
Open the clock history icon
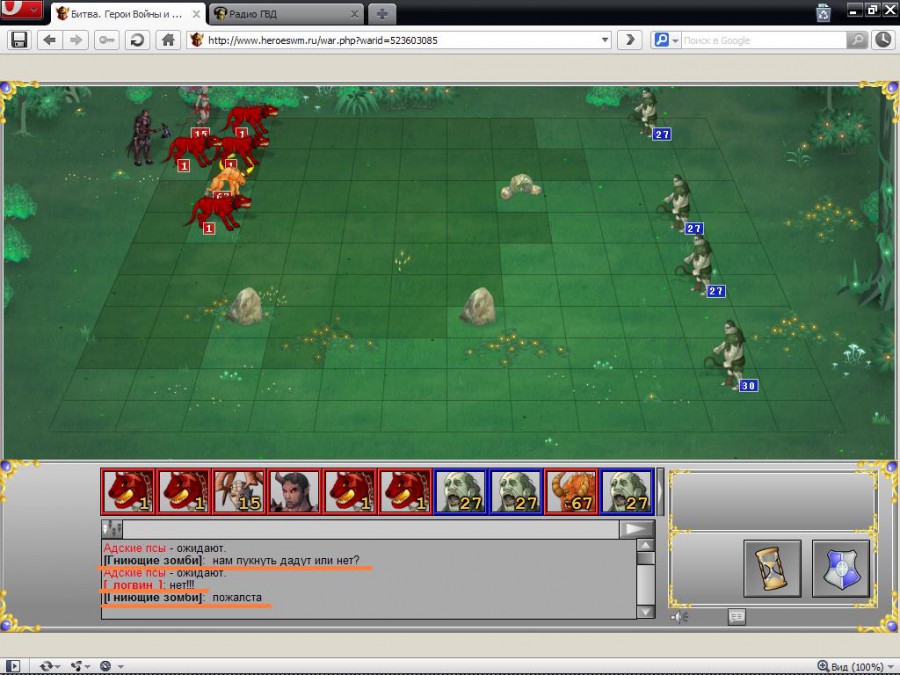[x=883, y=40]
